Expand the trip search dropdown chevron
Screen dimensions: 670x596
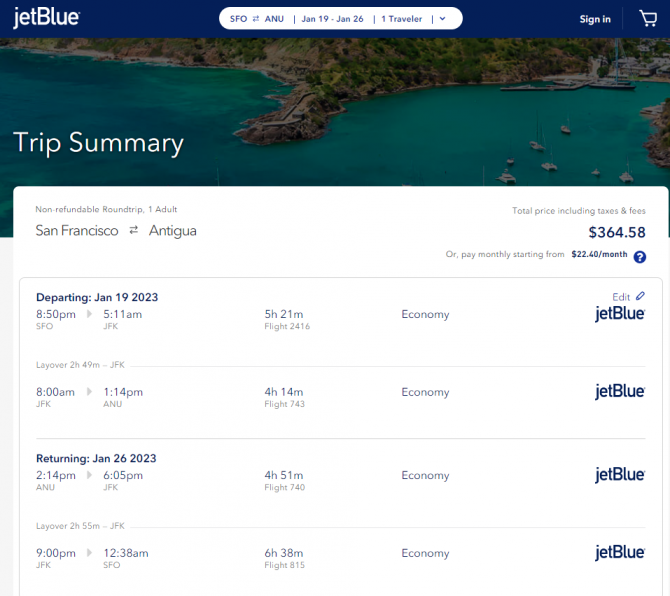pos(443,19)
